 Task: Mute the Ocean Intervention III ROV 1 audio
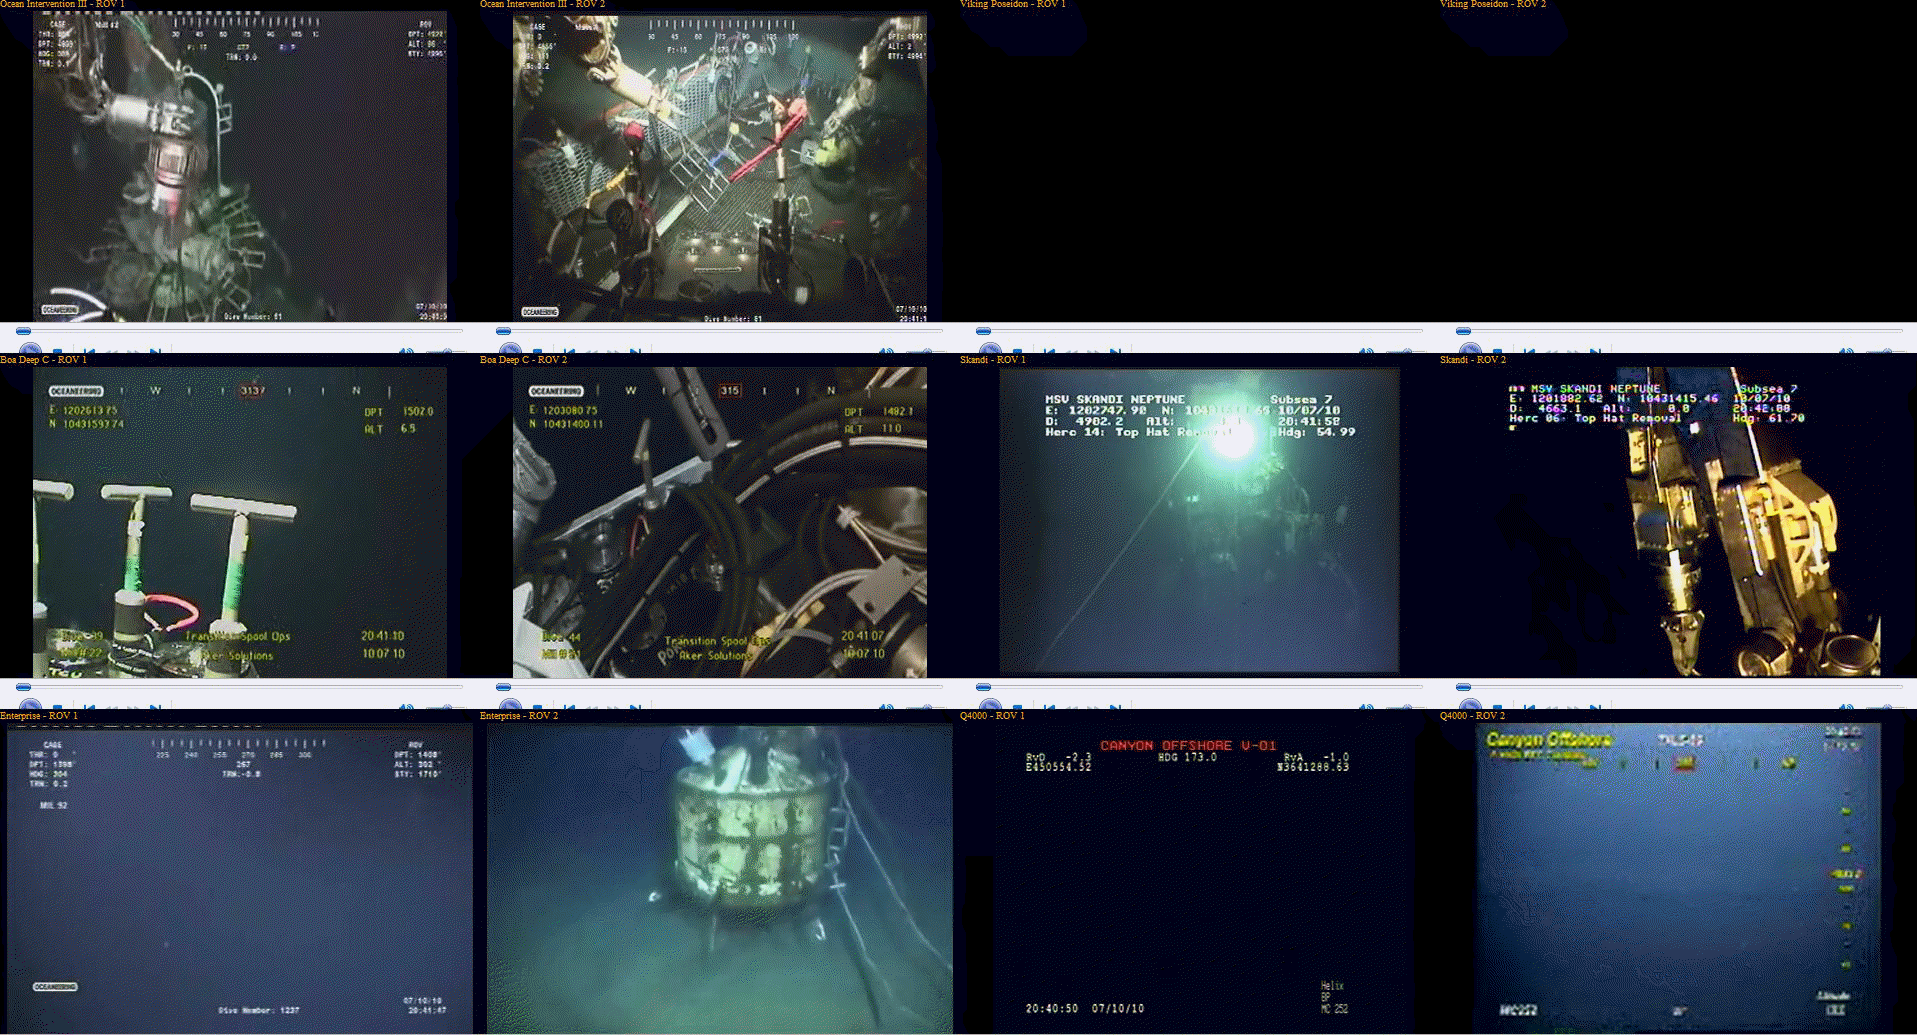point(406,351)
